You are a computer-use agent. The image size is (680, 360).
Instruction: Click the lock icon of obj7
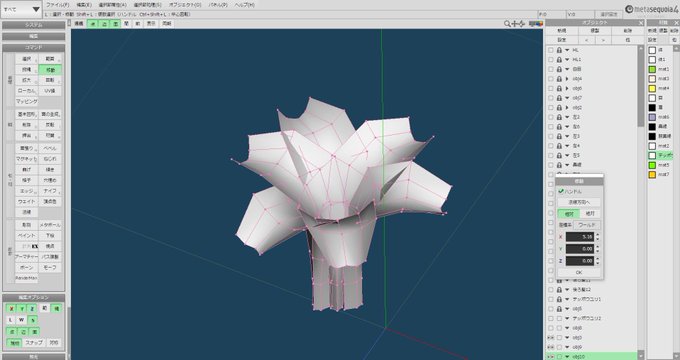pyautogui.click(x=559, y=98)
